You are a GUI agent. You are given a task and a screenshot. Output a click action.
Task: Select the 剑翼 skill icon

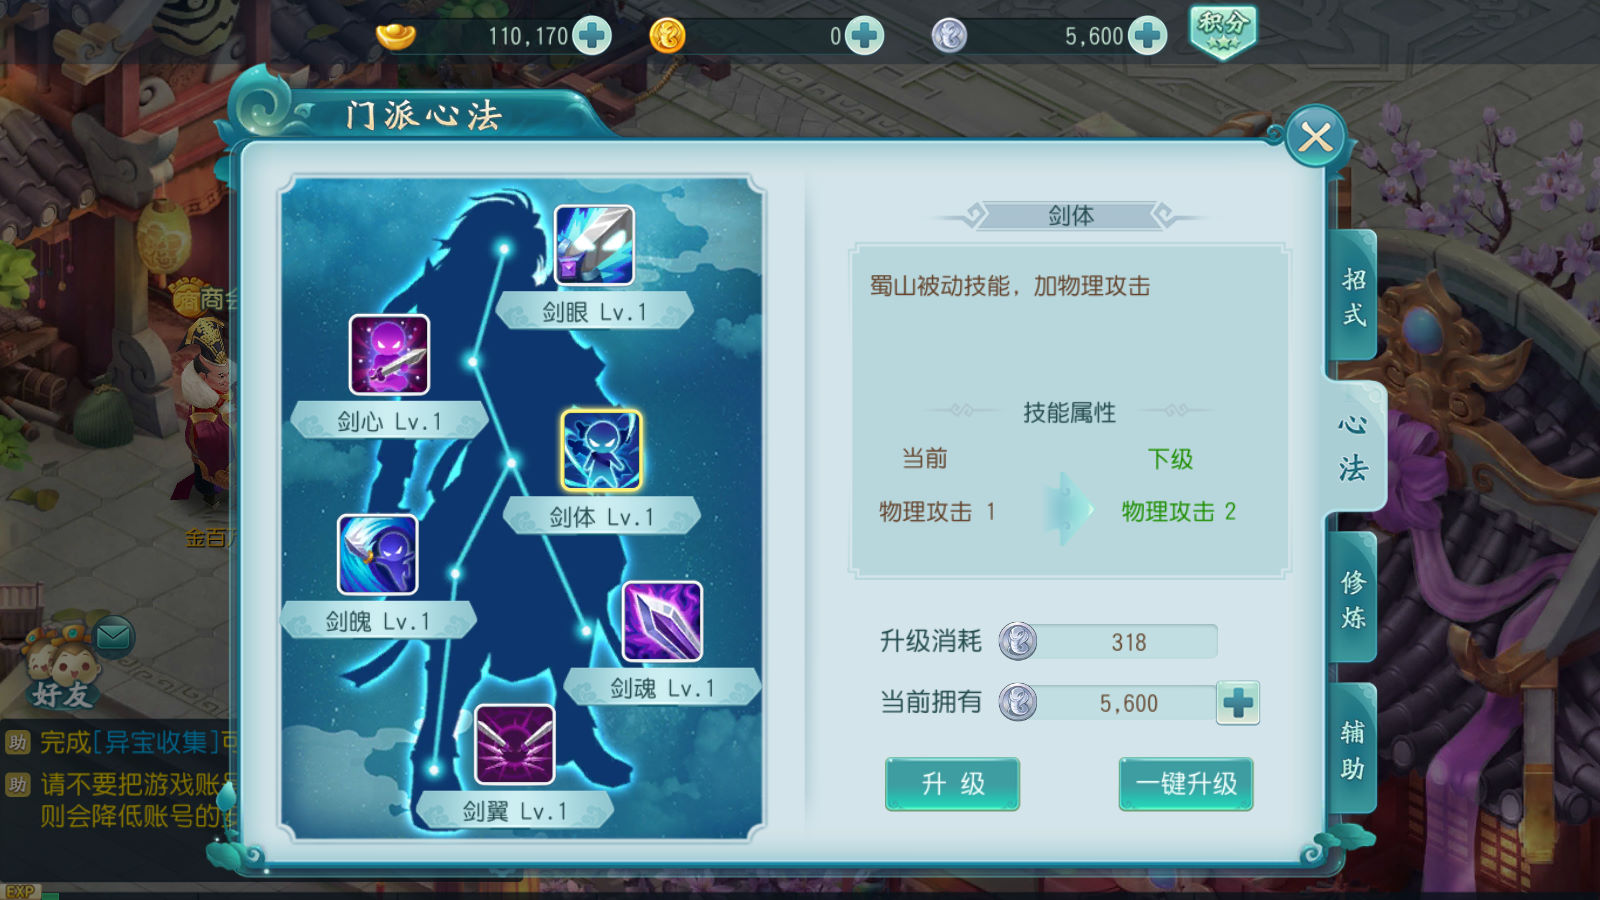tap(514, 744)
